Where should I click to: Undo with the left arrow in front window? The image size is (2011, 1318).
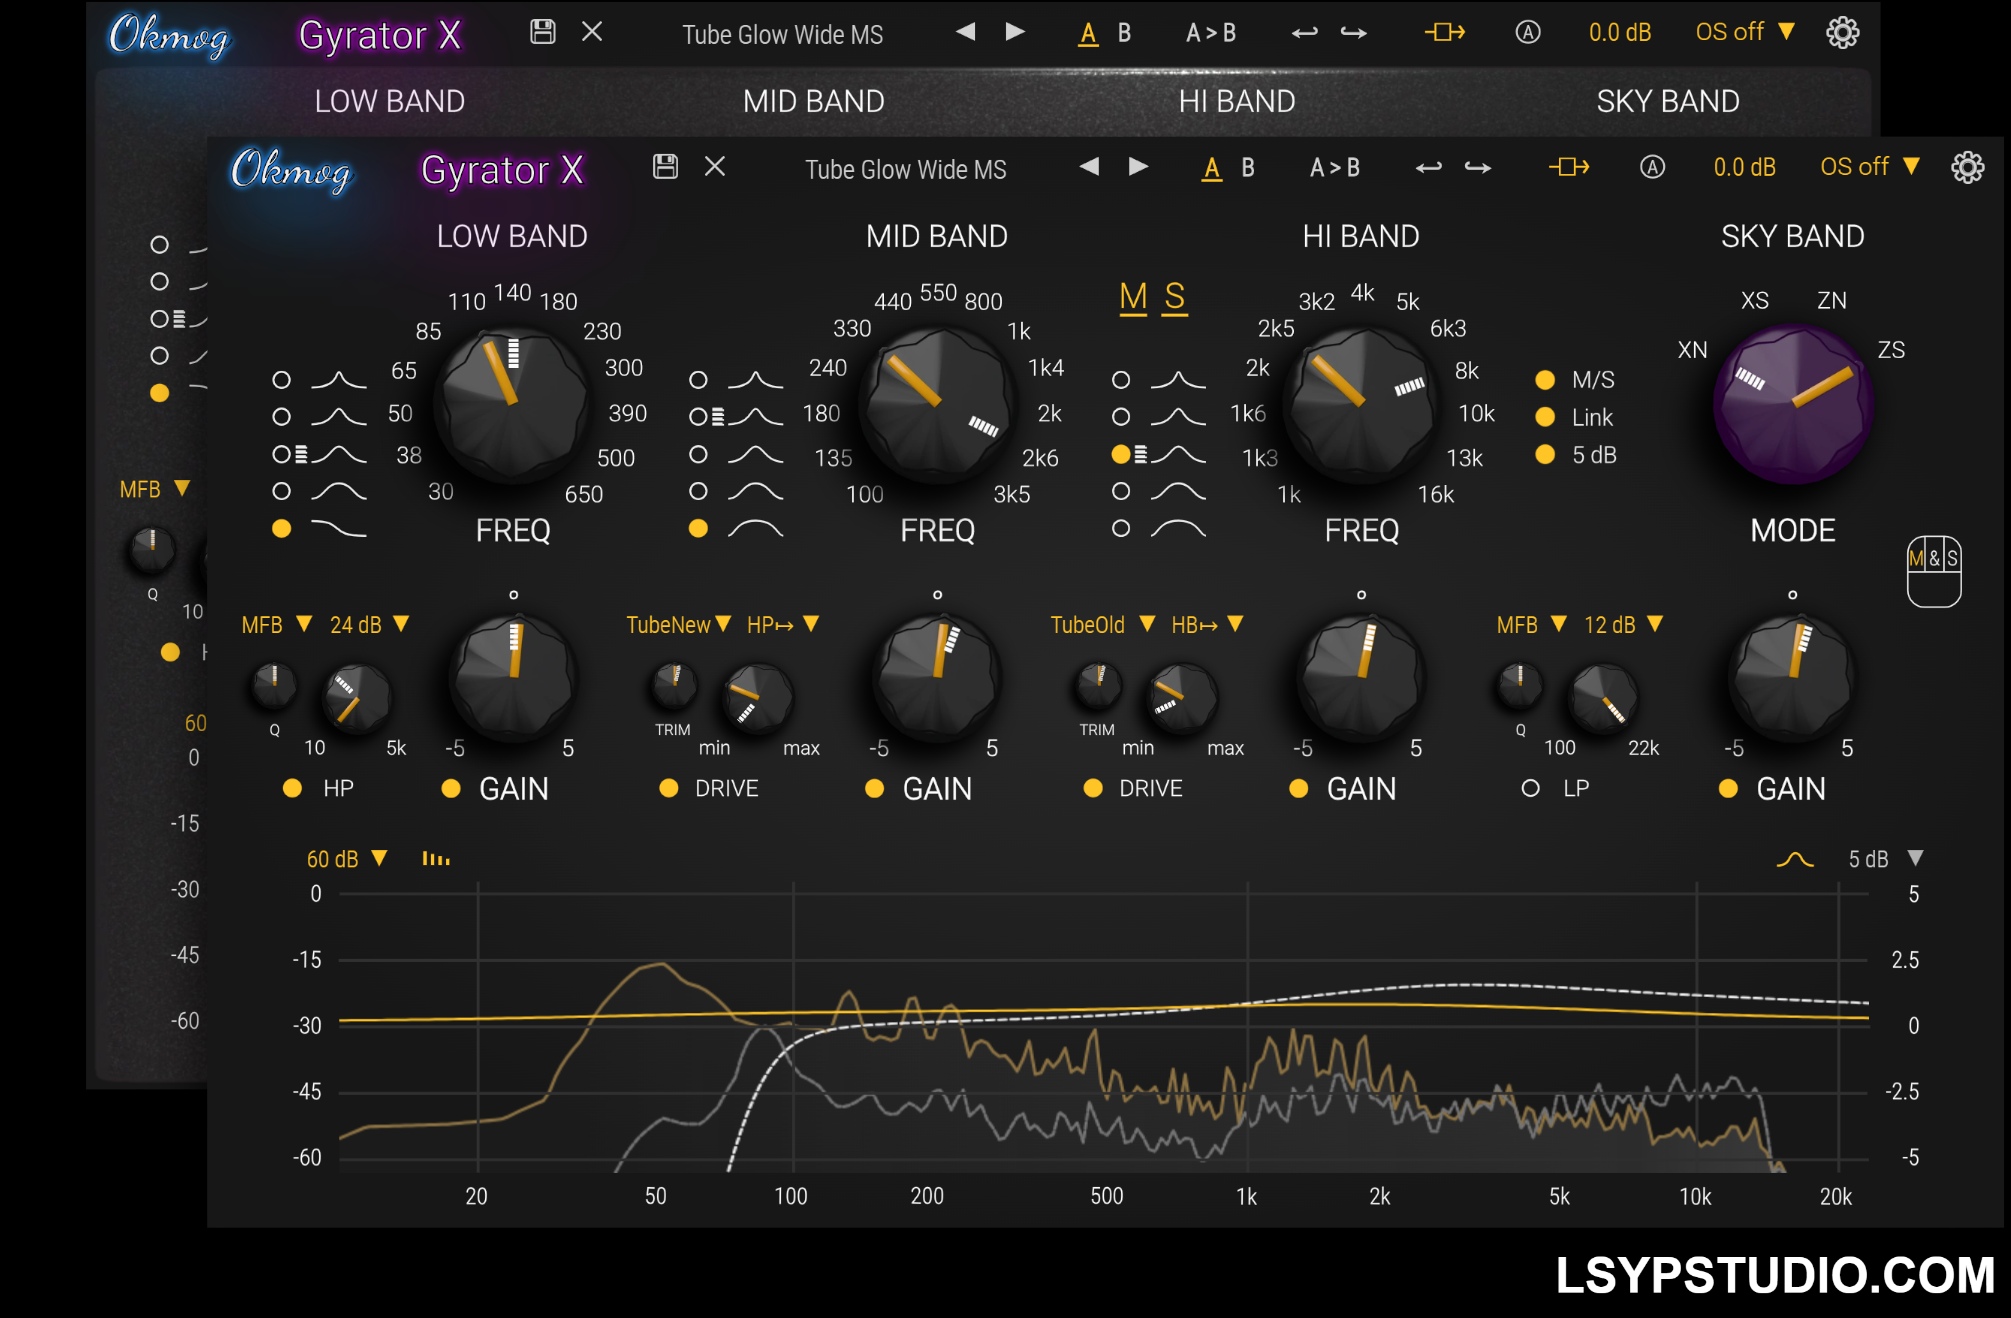click(1429, 167)
